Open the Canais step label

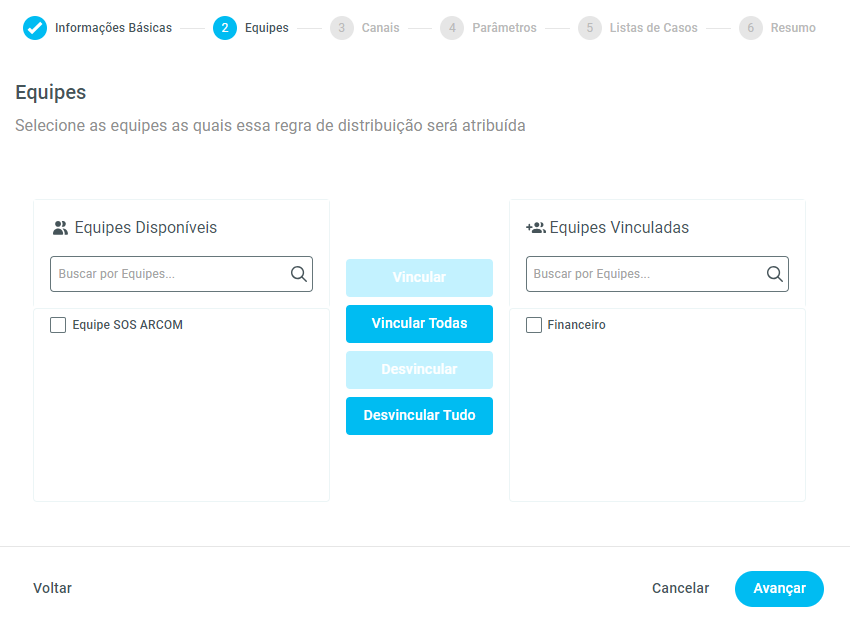tap(380, 28)
